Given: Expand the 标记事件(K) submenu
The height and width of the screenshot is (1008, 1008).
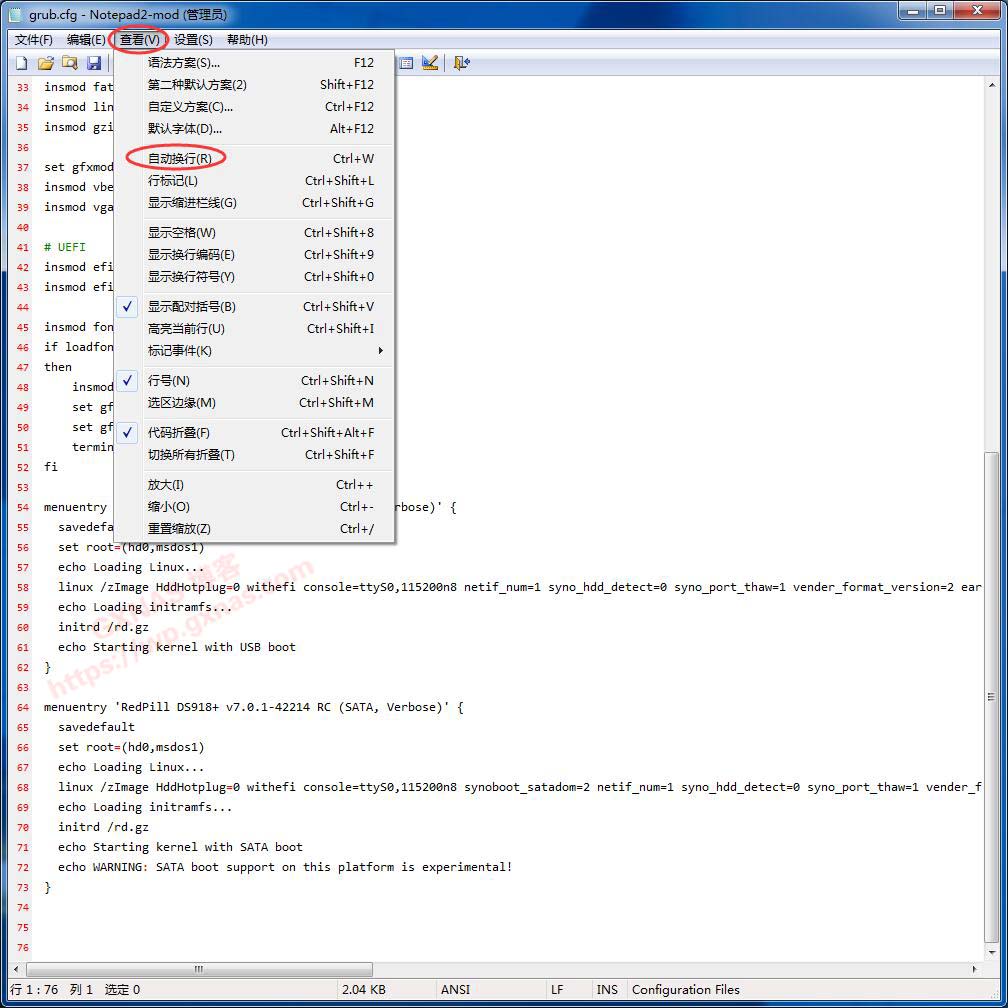Looking at the screenshot, I should 180,351.
